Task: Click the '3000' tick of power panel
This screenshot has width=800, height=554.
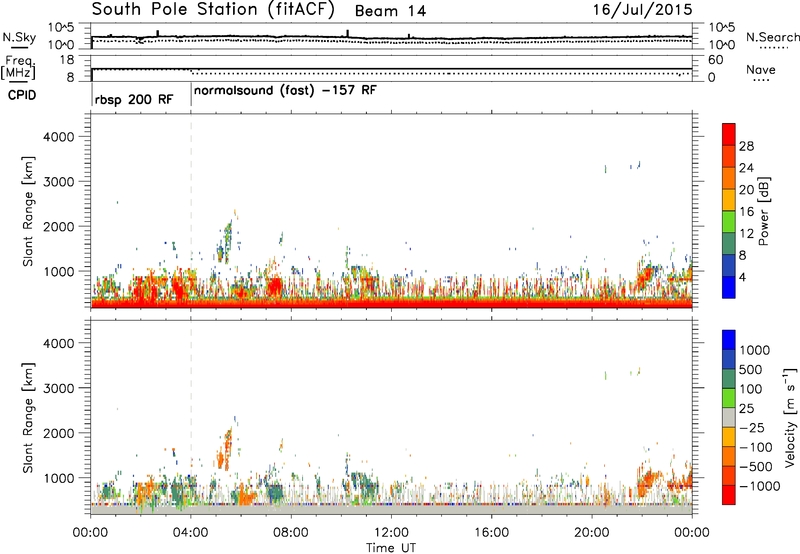Action: (x=58, y=182)
